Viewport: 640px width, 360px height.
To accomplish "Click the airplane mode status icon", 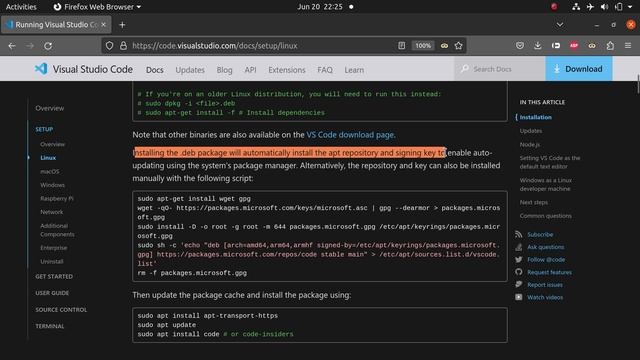I will [x=590, y=7].
